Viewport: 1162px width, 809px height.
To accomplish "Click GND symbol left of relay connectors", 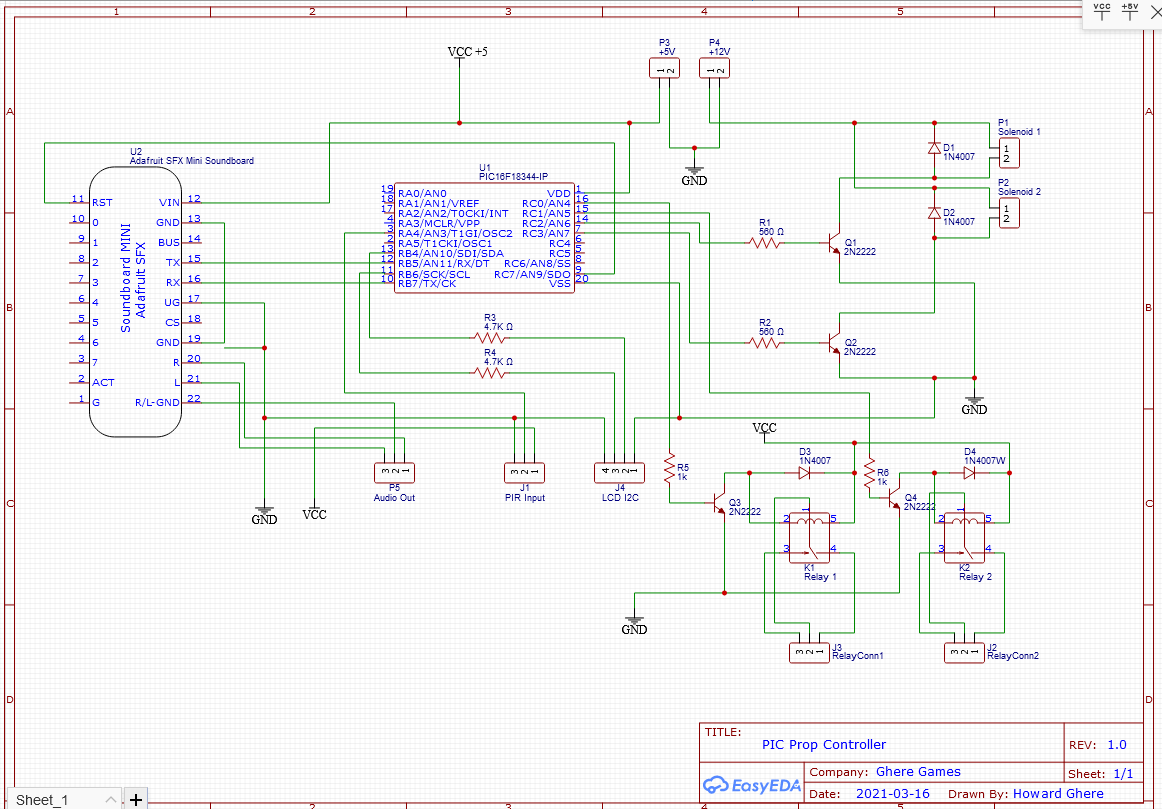I will click(634, 625).
